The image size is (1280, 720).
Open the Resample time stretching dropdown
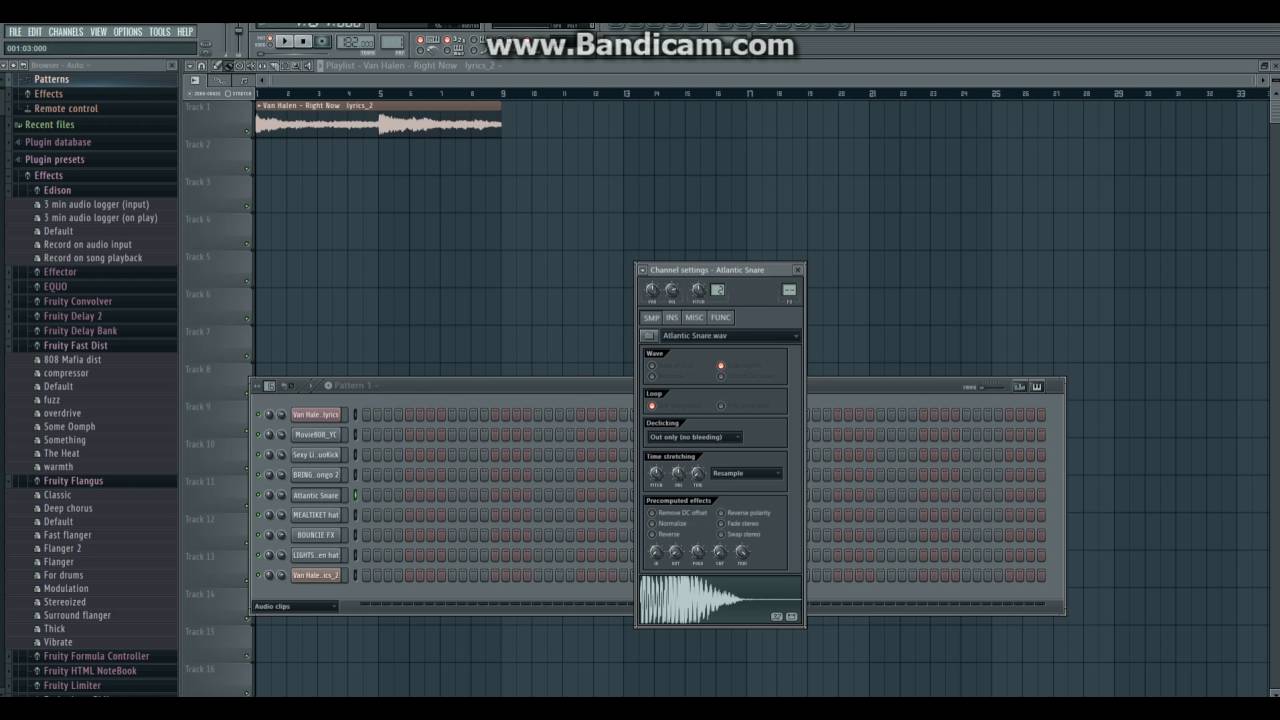[x=747, y=473]
